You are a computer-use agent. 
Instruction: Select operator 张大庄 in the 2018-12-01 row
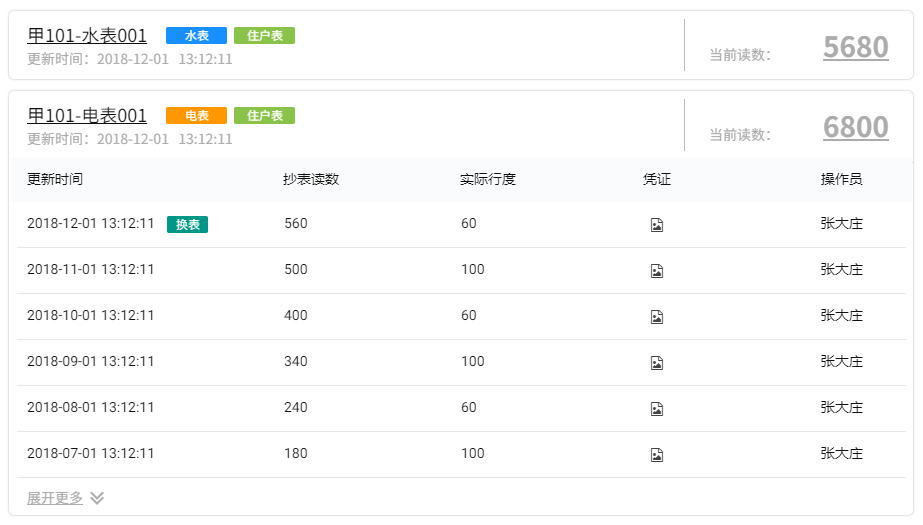click(841, 224)
